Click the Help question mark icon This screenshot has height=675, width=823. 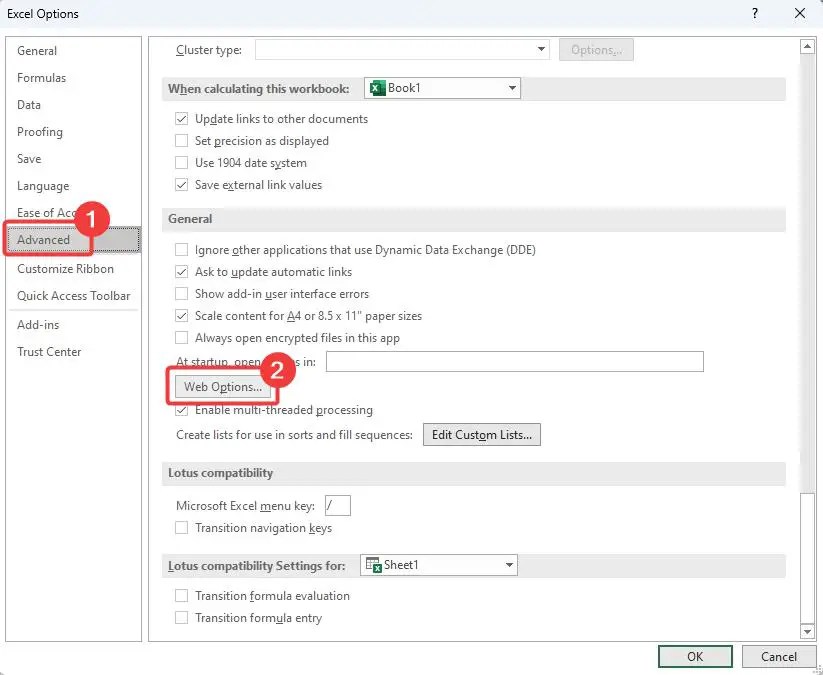(755, 14)
